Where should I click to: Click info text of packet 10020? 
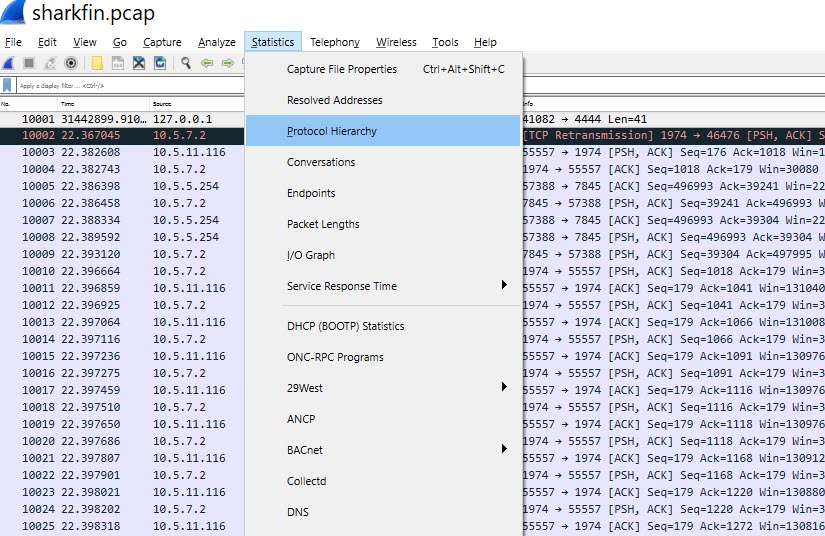tap(673, 441)
